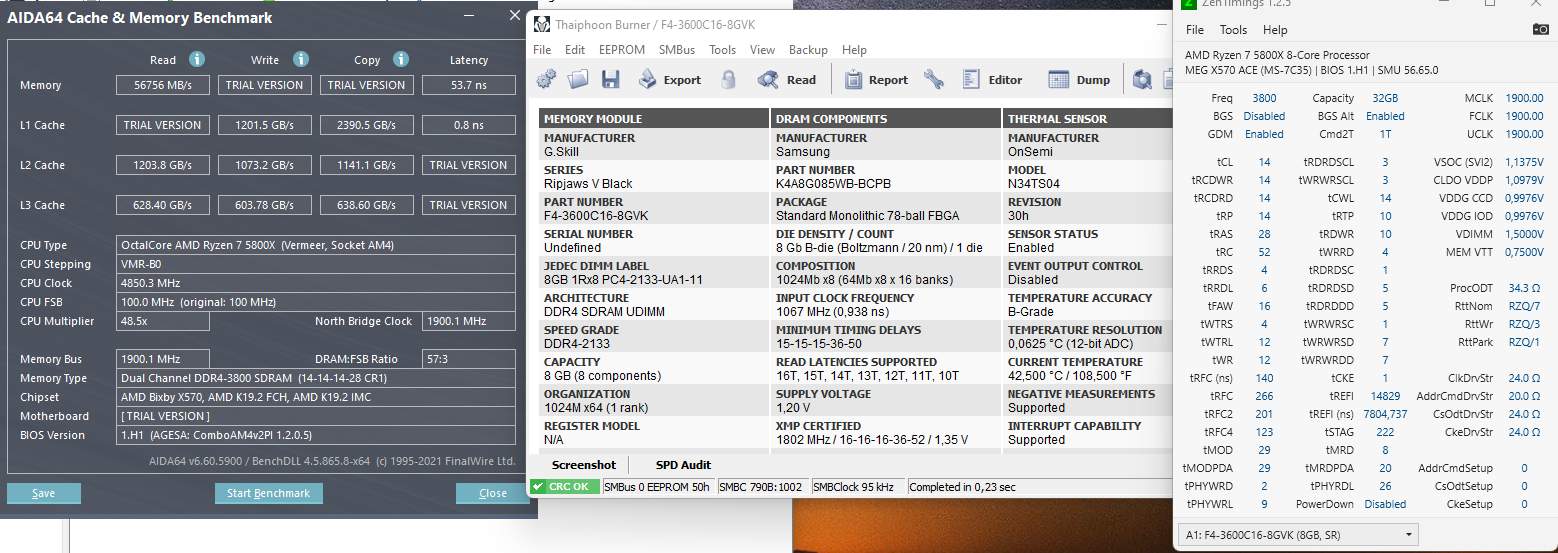The image size is (1558, 553).
Task: Click the green CRC OK status indicator
Action: tap(565, 487)
